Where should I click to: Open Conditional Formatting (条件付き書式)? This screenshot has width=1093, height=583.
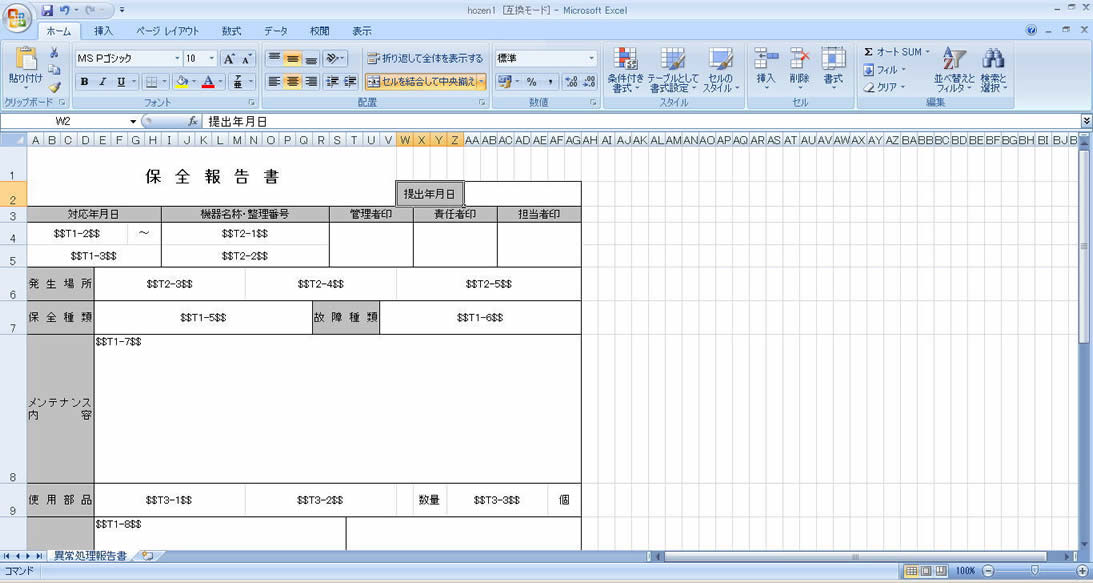625,70
